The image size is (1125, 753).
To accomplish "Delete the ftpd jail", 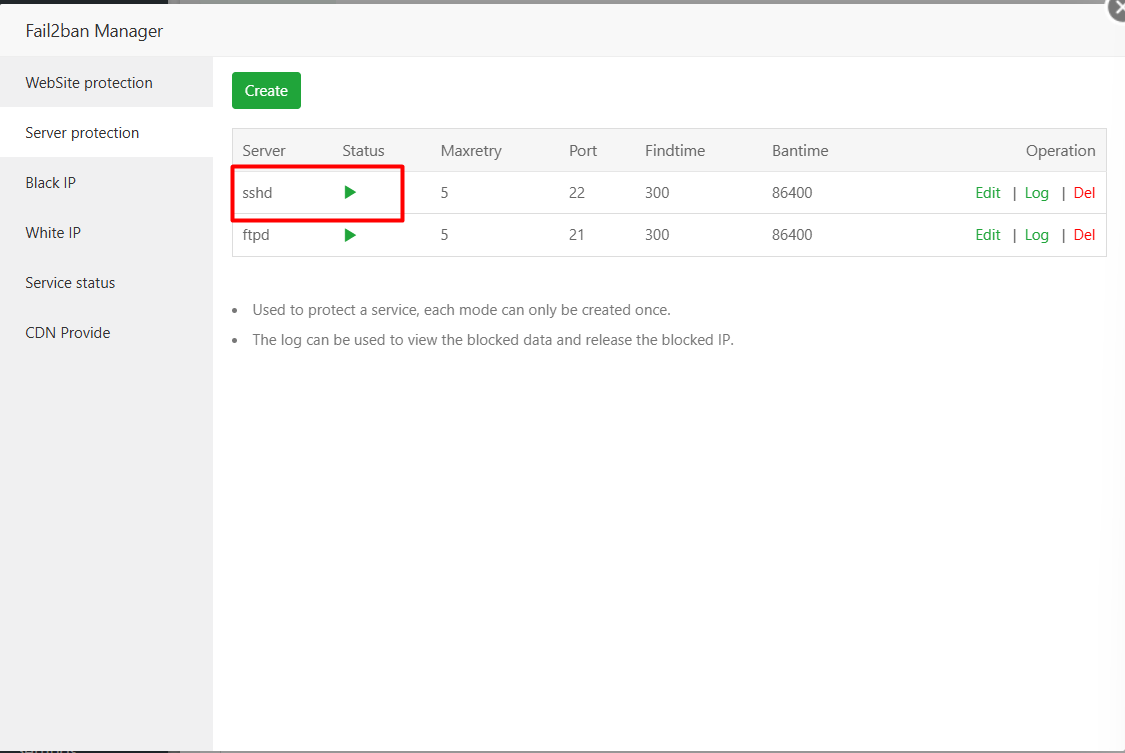I will tap(1084, 234).
